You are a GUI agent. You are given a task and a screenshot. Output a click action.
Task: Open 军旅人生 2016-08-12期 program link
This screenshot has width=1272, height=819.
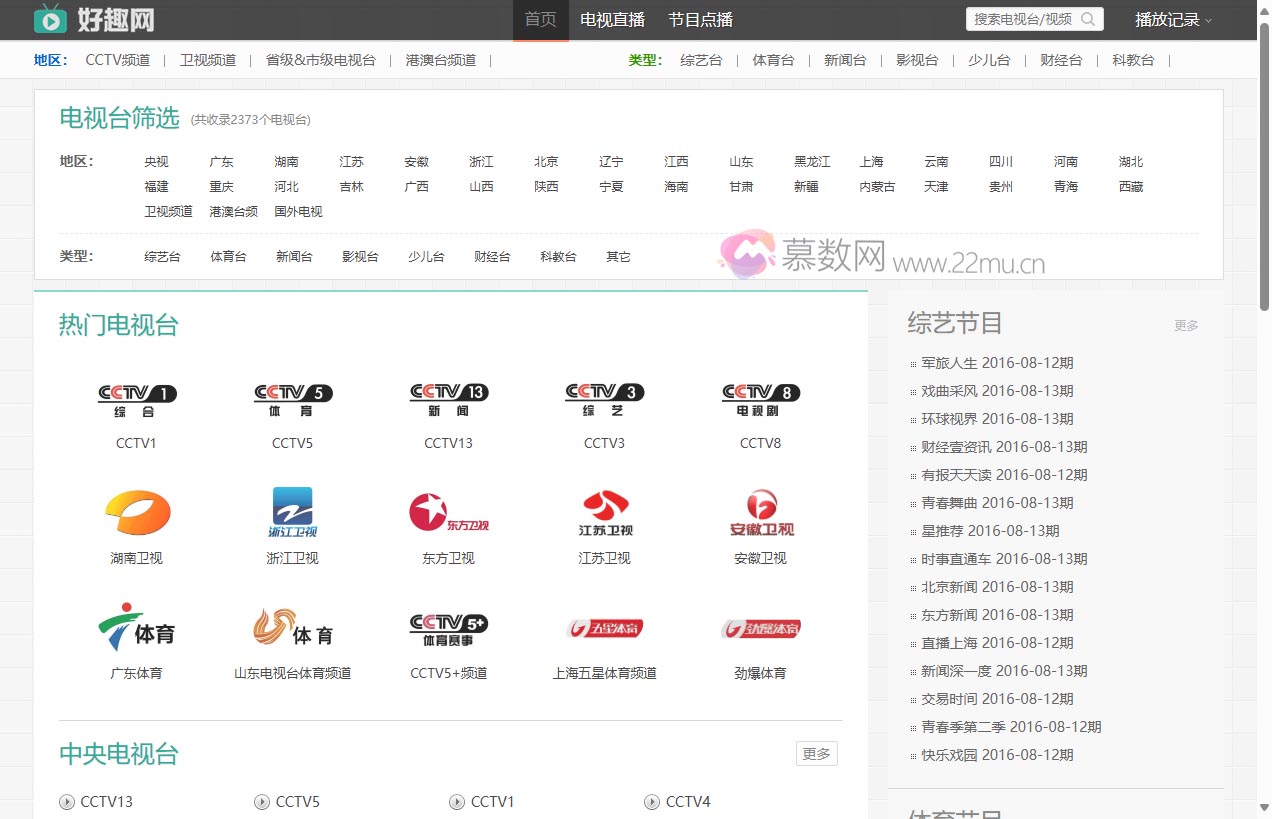[x=997, y=363]
